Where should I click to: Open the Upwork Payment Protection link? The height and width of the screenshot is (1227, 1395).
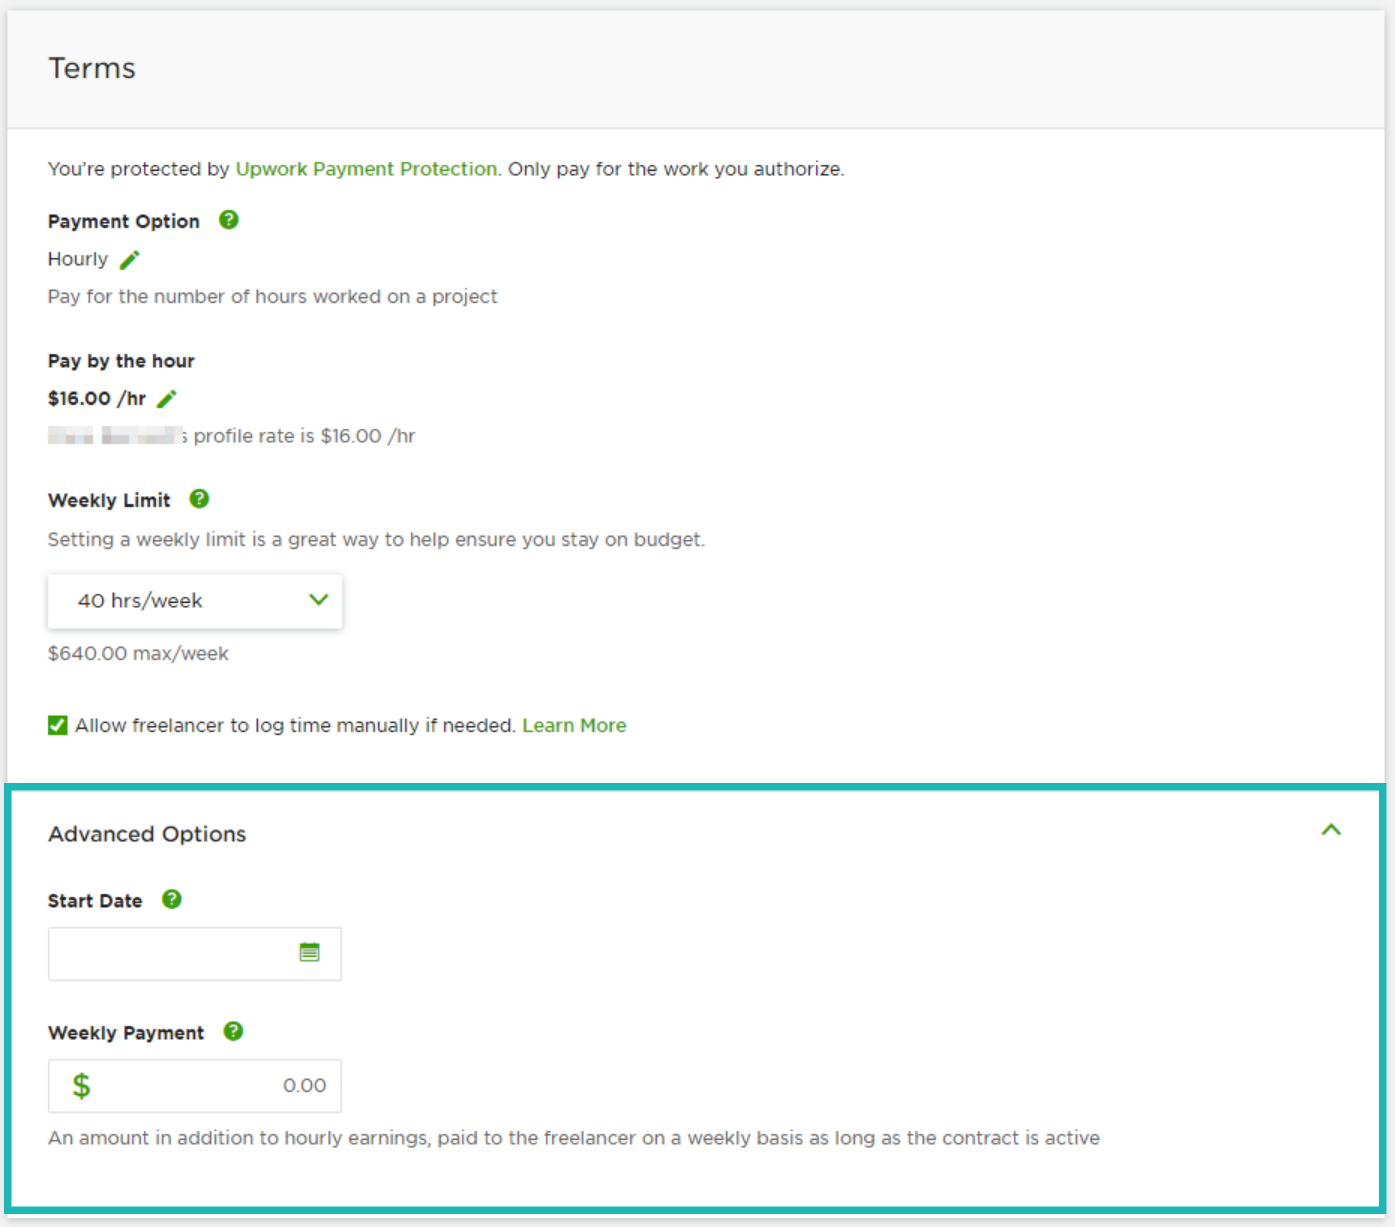(366, 169)
